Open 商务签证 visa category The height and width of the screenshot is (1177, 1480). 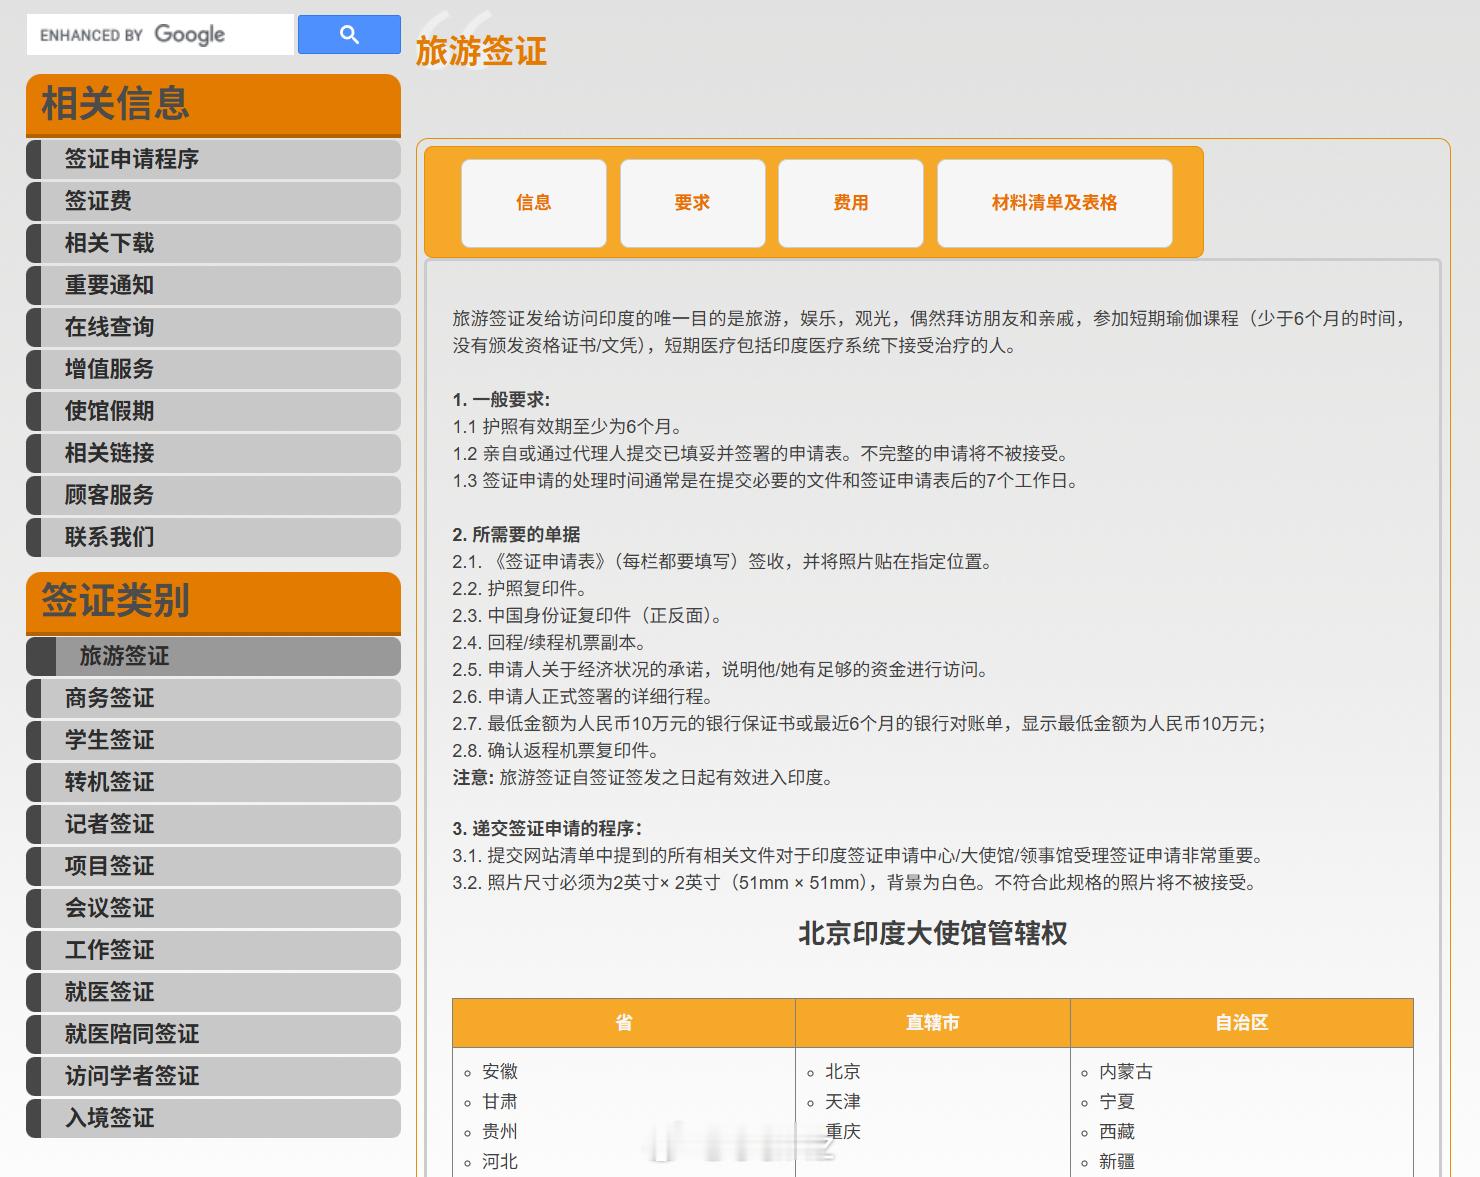tap(213, 698)
